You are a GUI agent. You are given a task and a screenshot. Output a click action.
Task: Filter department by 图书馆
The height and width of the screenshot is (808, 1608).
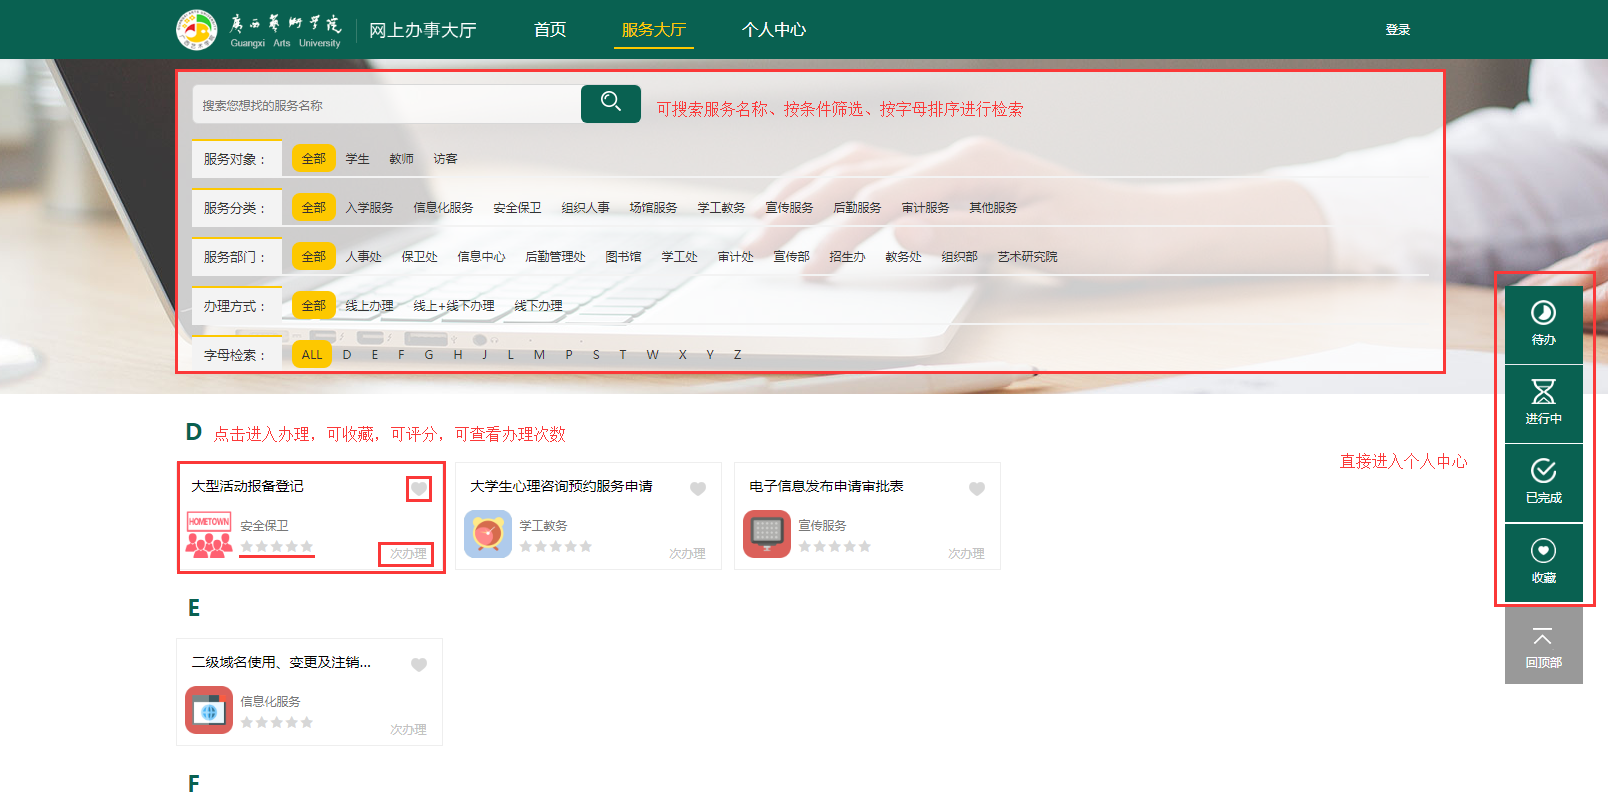624,256
